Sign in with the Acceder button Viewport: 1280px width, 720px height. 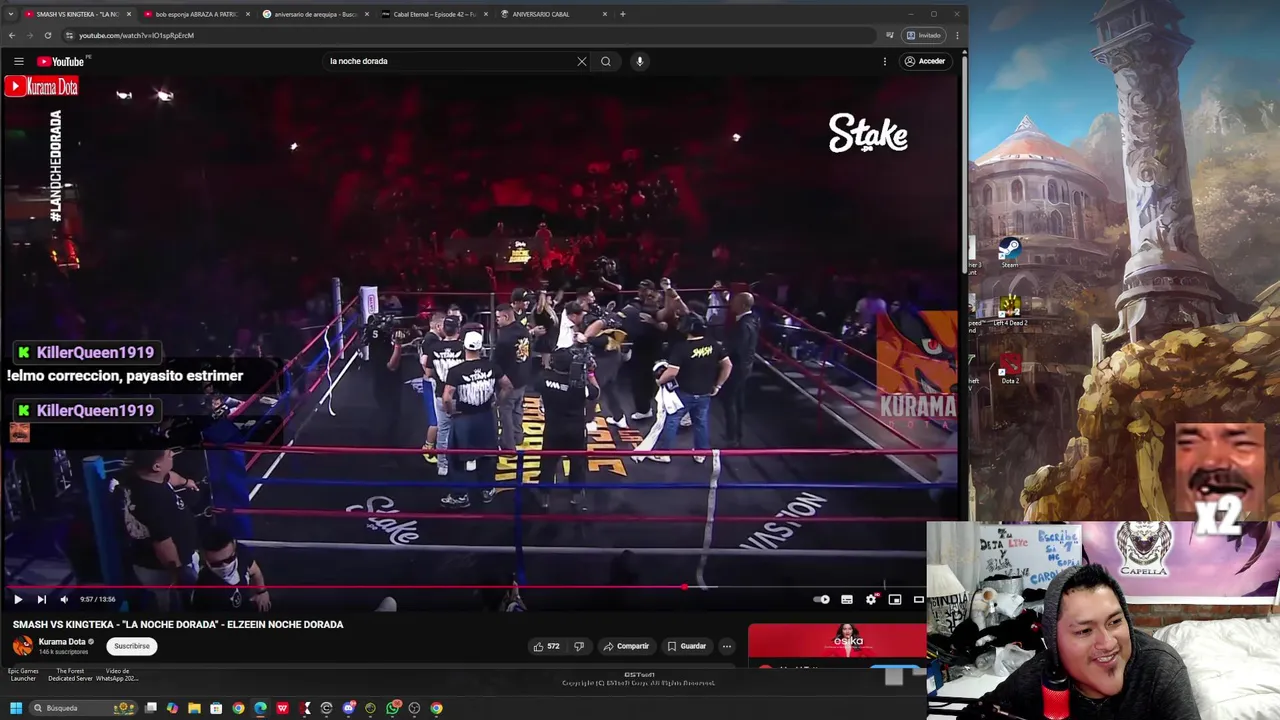[x=925, y=61]
